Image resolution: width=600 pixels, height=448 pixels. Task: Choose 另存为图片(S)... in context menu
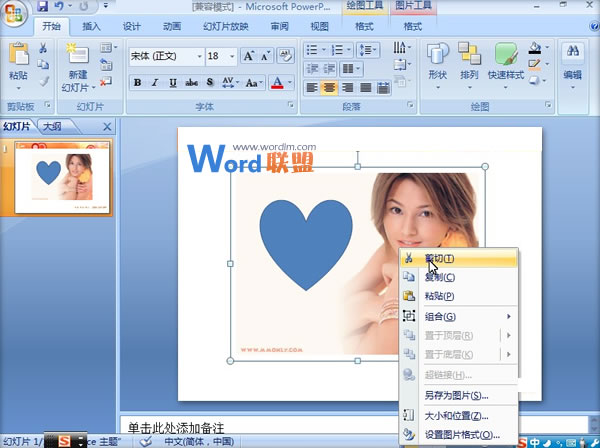click(458, 395)
